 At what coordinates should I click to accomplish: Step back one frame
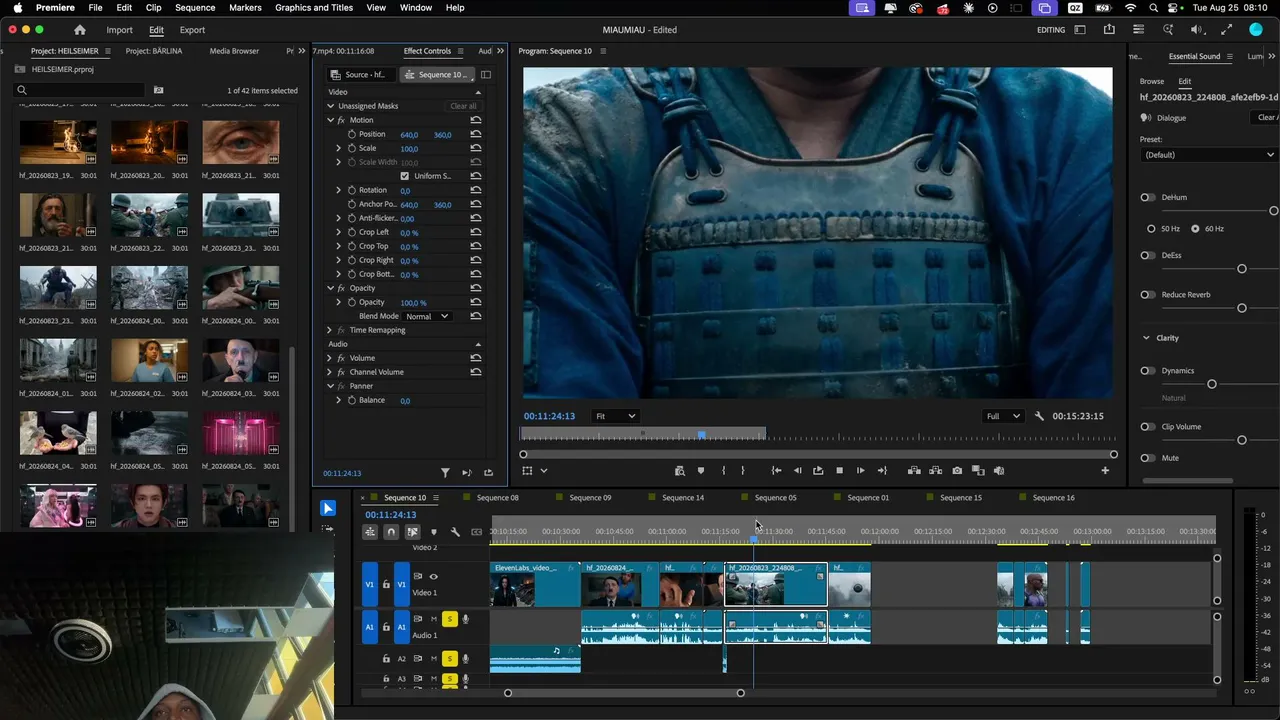tap(797, 471)
